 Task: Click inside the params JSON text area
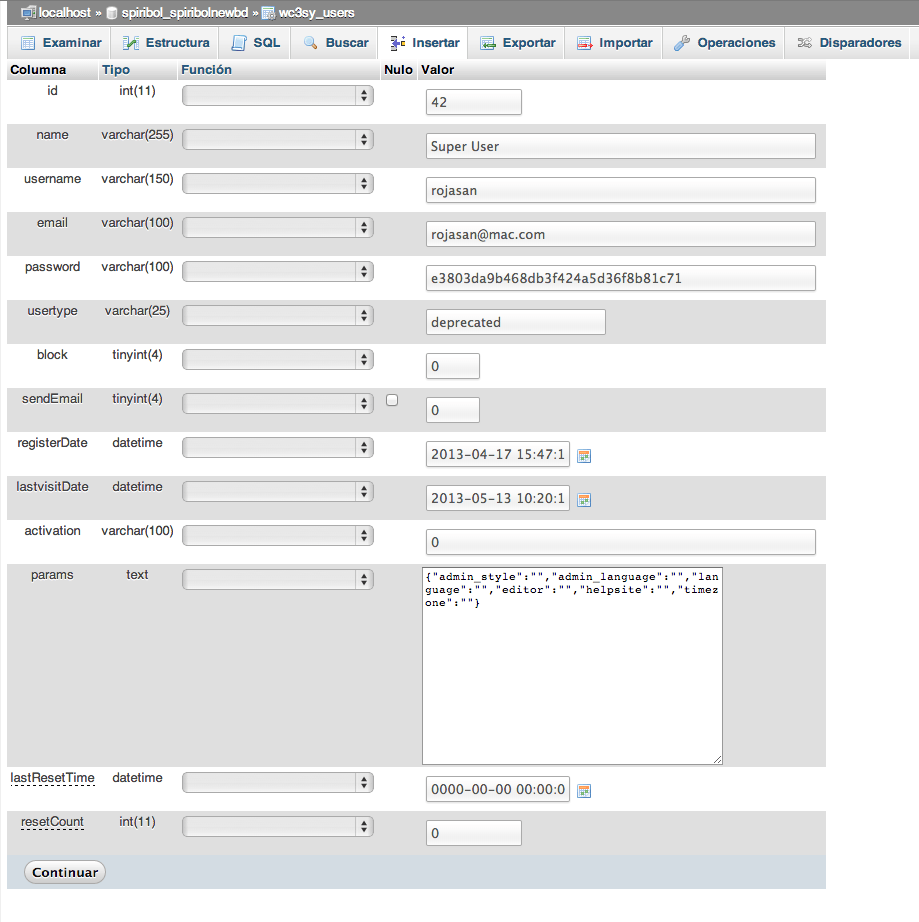pos(572,666)
